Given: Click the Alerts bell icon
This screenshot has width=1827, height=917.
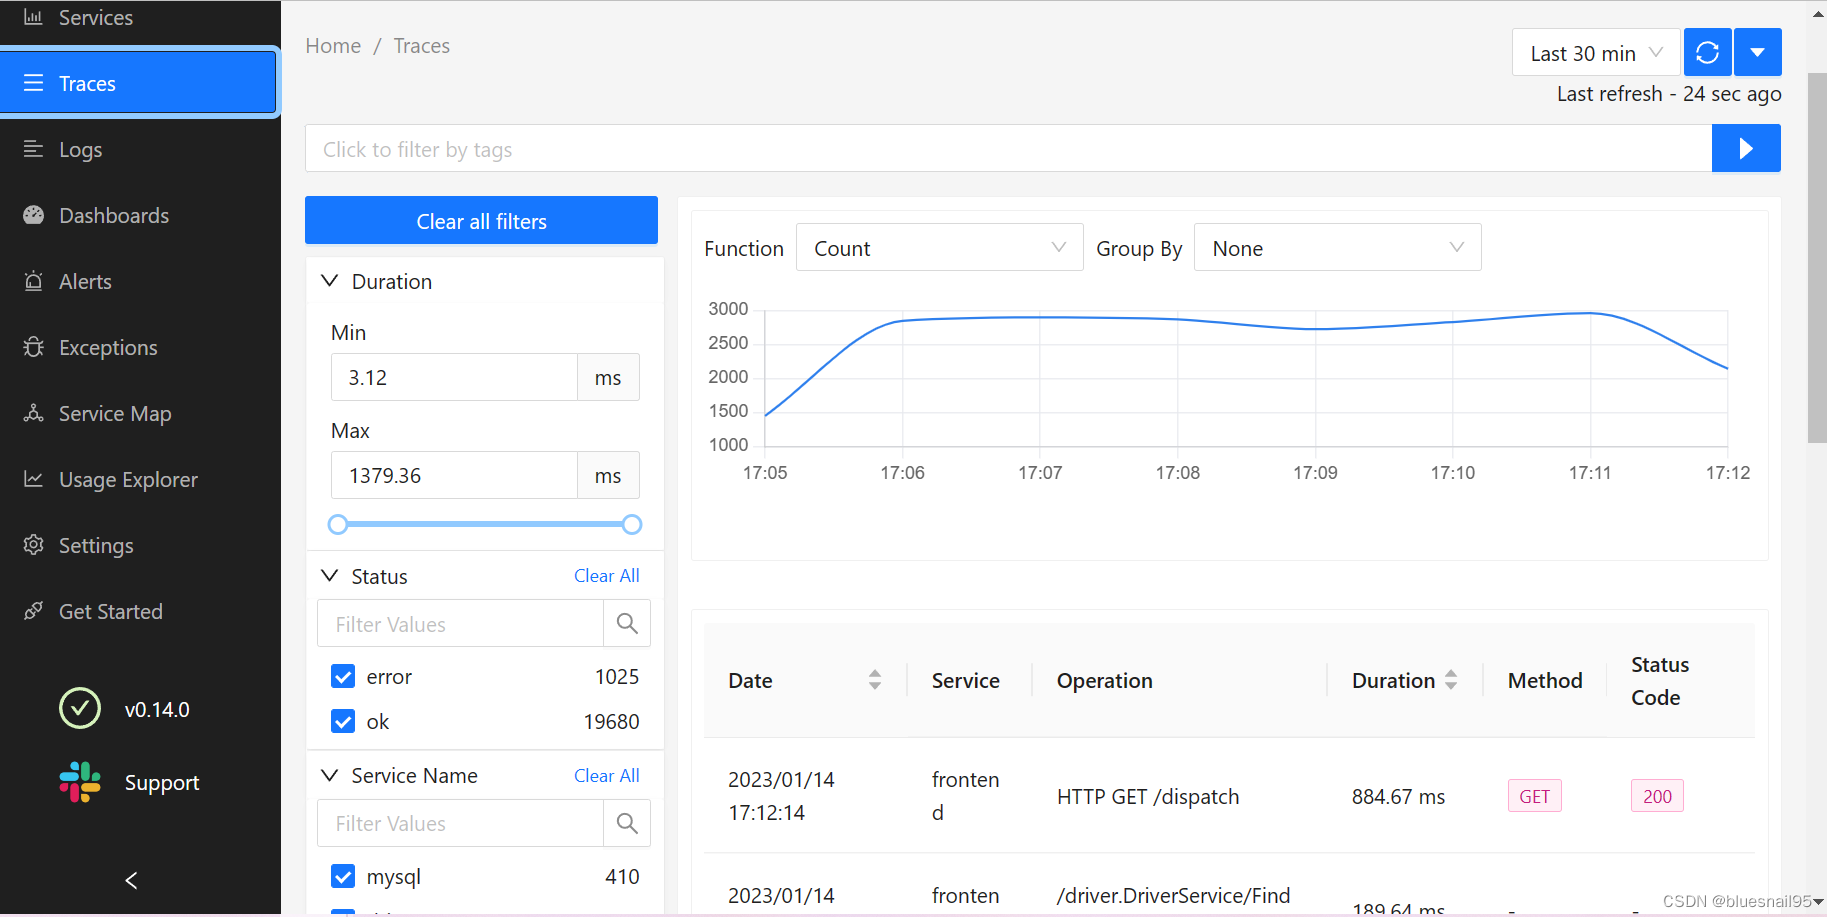Looking at the screenshot, I should pyautogui.click(x=33, y=281).
